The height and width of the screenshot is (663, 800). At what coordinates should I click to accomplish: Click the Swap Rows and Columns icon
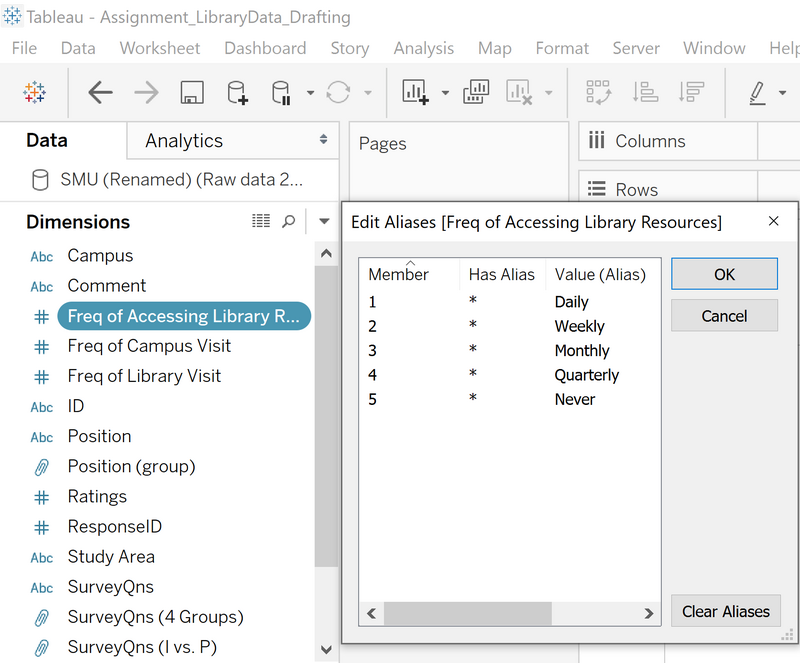point(599,92)
